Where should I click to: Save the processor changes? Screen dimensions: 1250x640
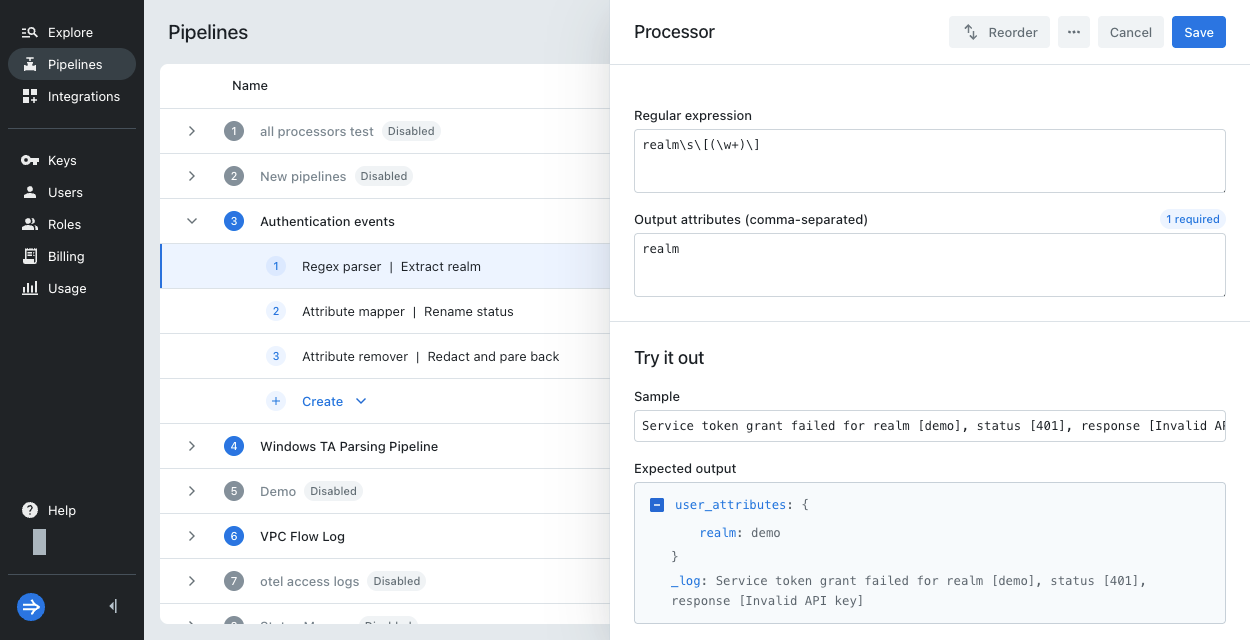point(1198,32)
